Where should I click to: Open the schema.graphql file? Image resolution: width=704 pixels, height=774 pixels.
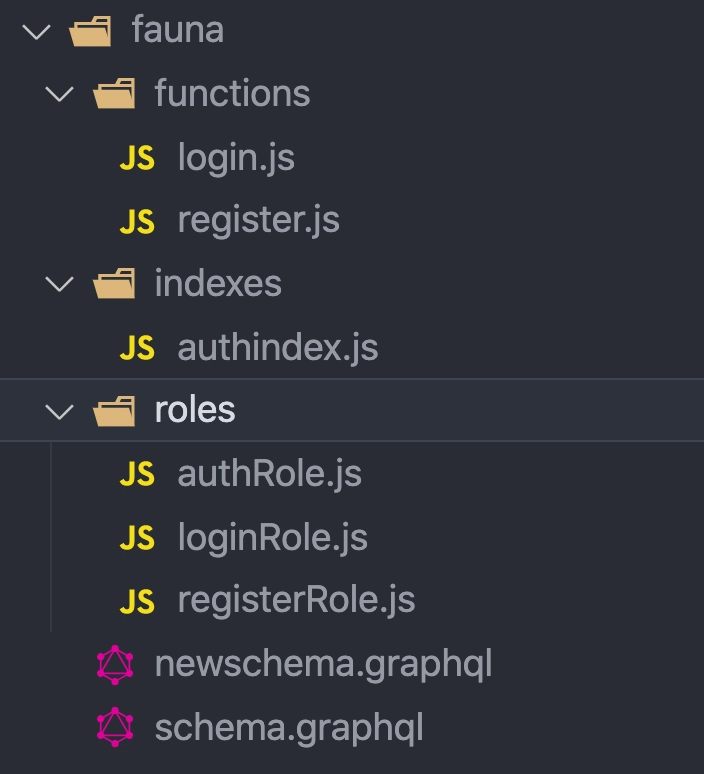pyautogui.click(x=289, y=728)
